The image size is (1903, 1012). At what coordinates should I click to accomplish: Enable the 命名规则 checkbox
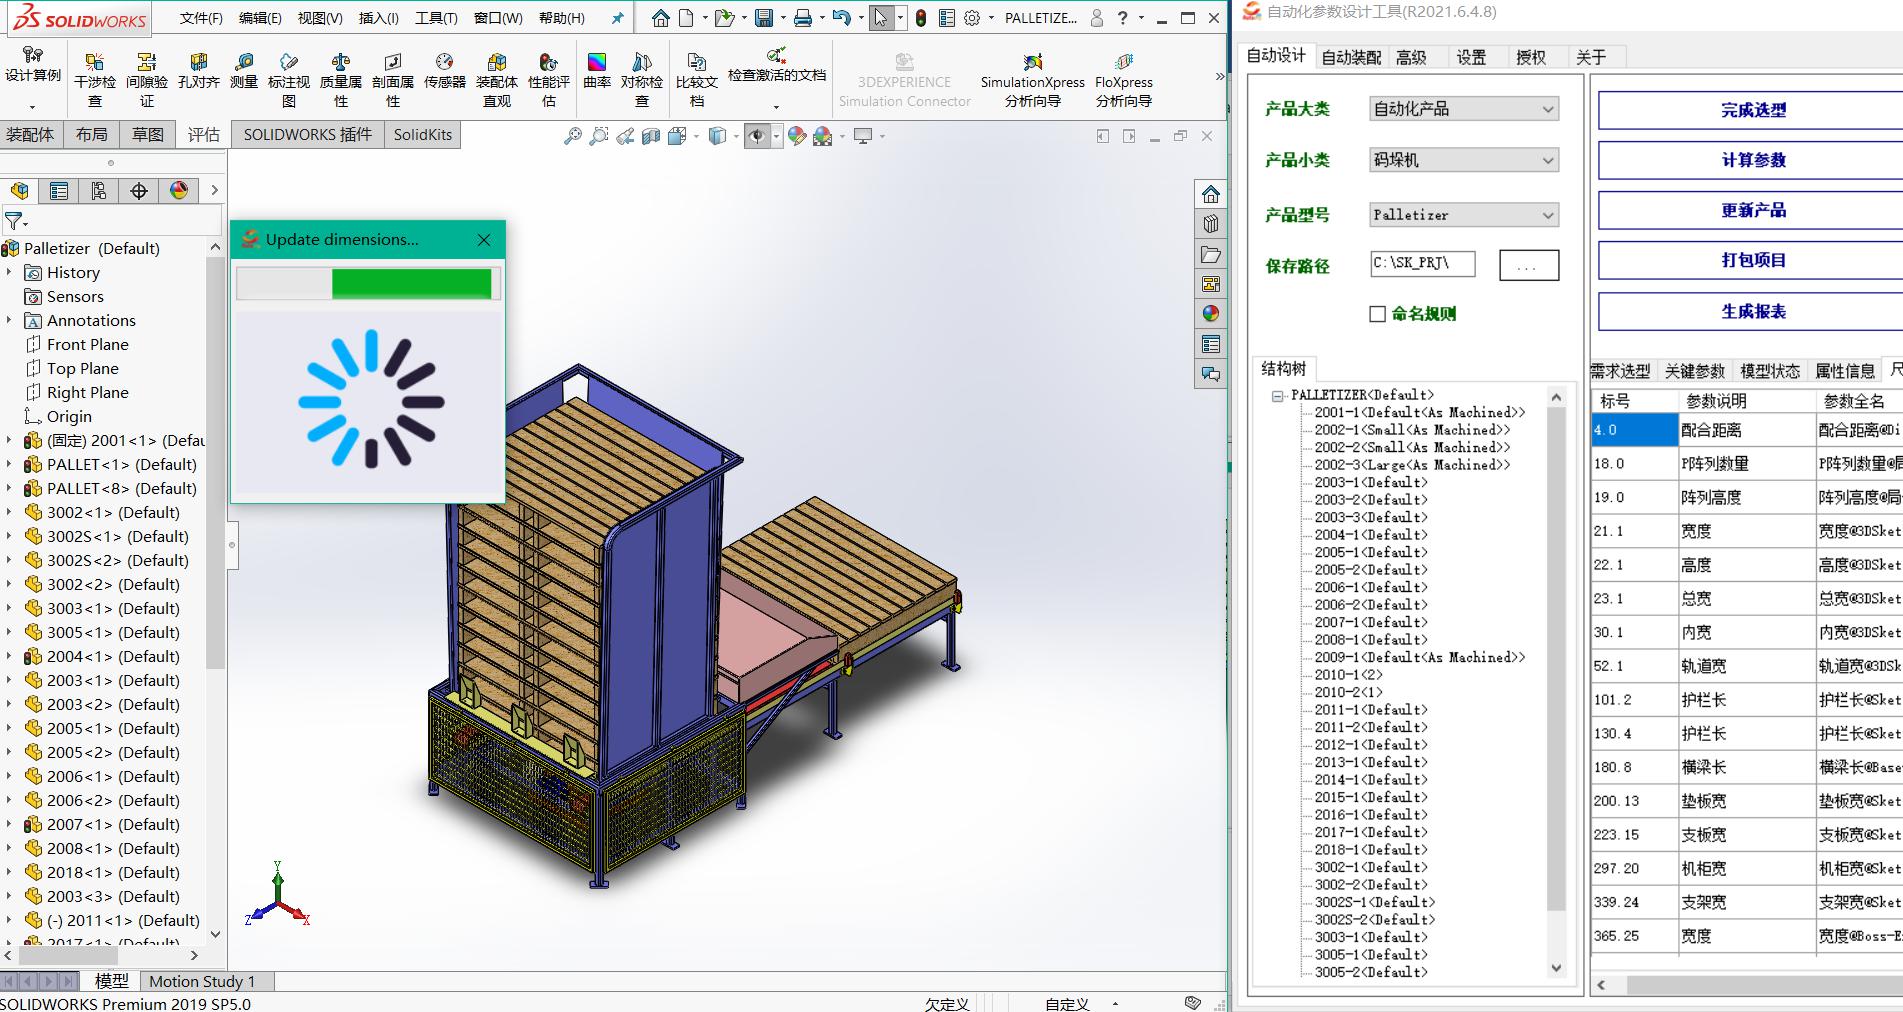(1377, 313)
